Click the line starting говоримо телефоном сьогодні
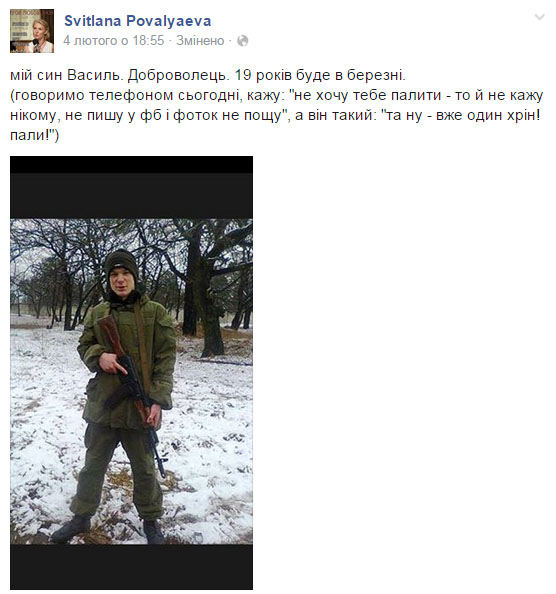Viewport: 556px width, 594px height. (x=276, y=95)
